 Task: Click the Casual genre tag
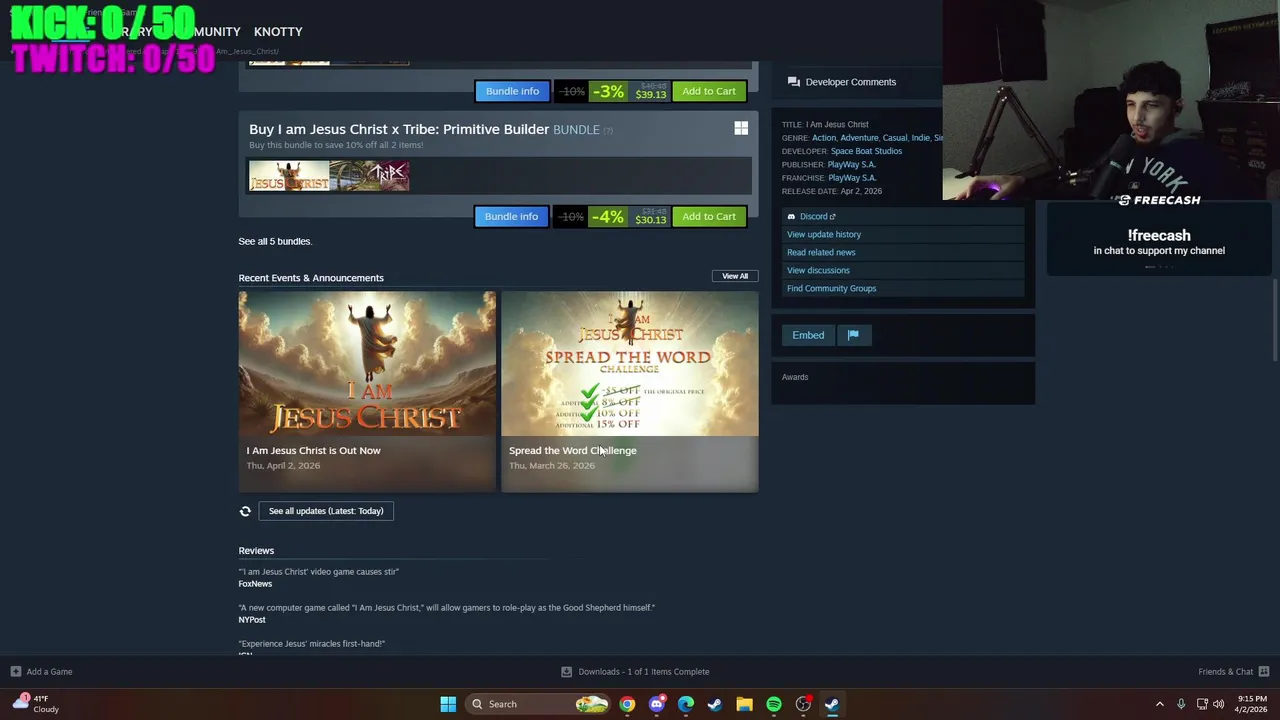pos(894,138)
